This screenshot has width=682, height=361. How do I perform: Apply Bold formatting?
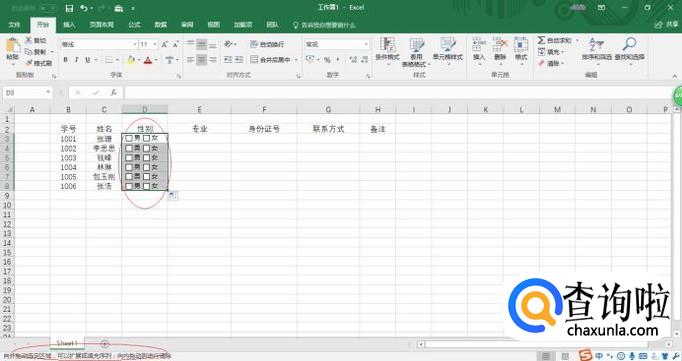point(65,60)
